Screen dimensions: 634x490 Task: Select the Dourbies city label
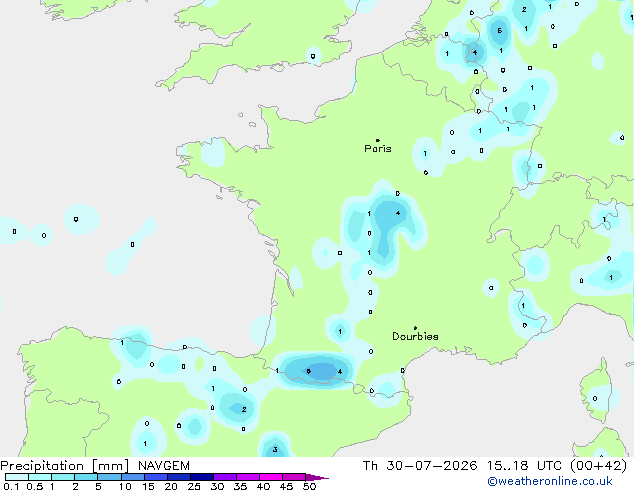click(x=415, y=336)
